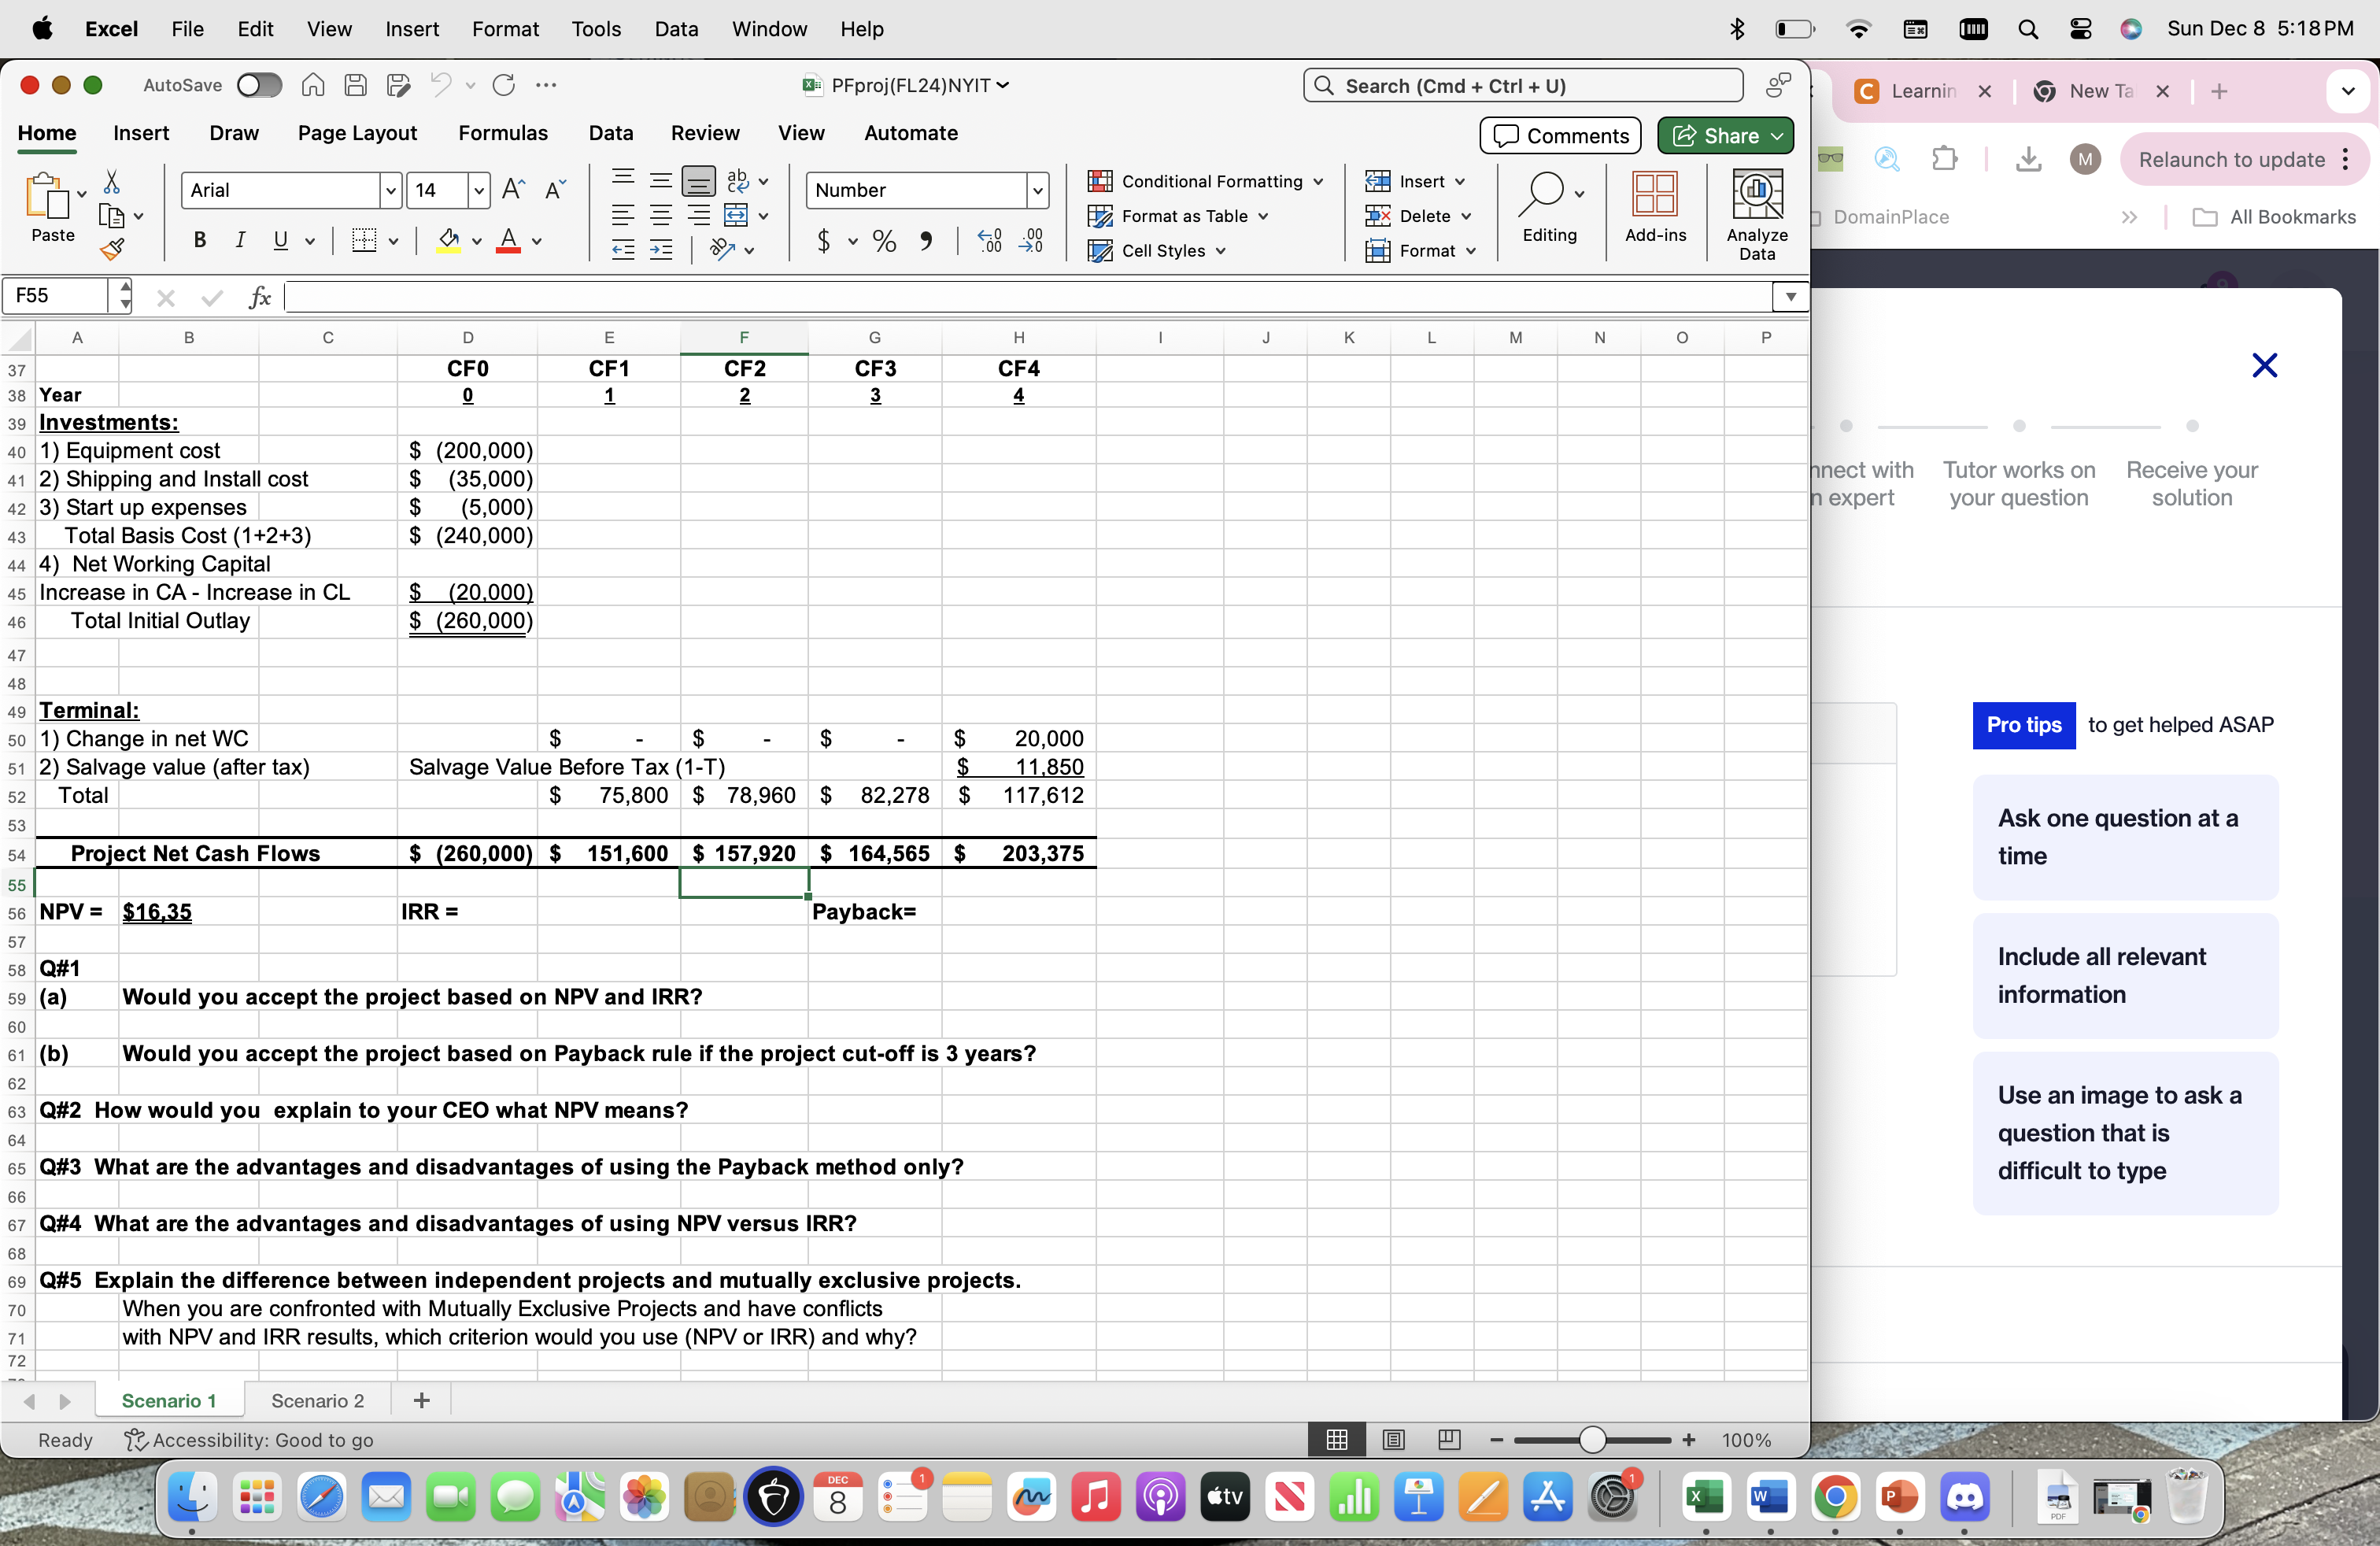Open the Number format dropdown
2380x1546 pixels.
[x=1038, y=190]
